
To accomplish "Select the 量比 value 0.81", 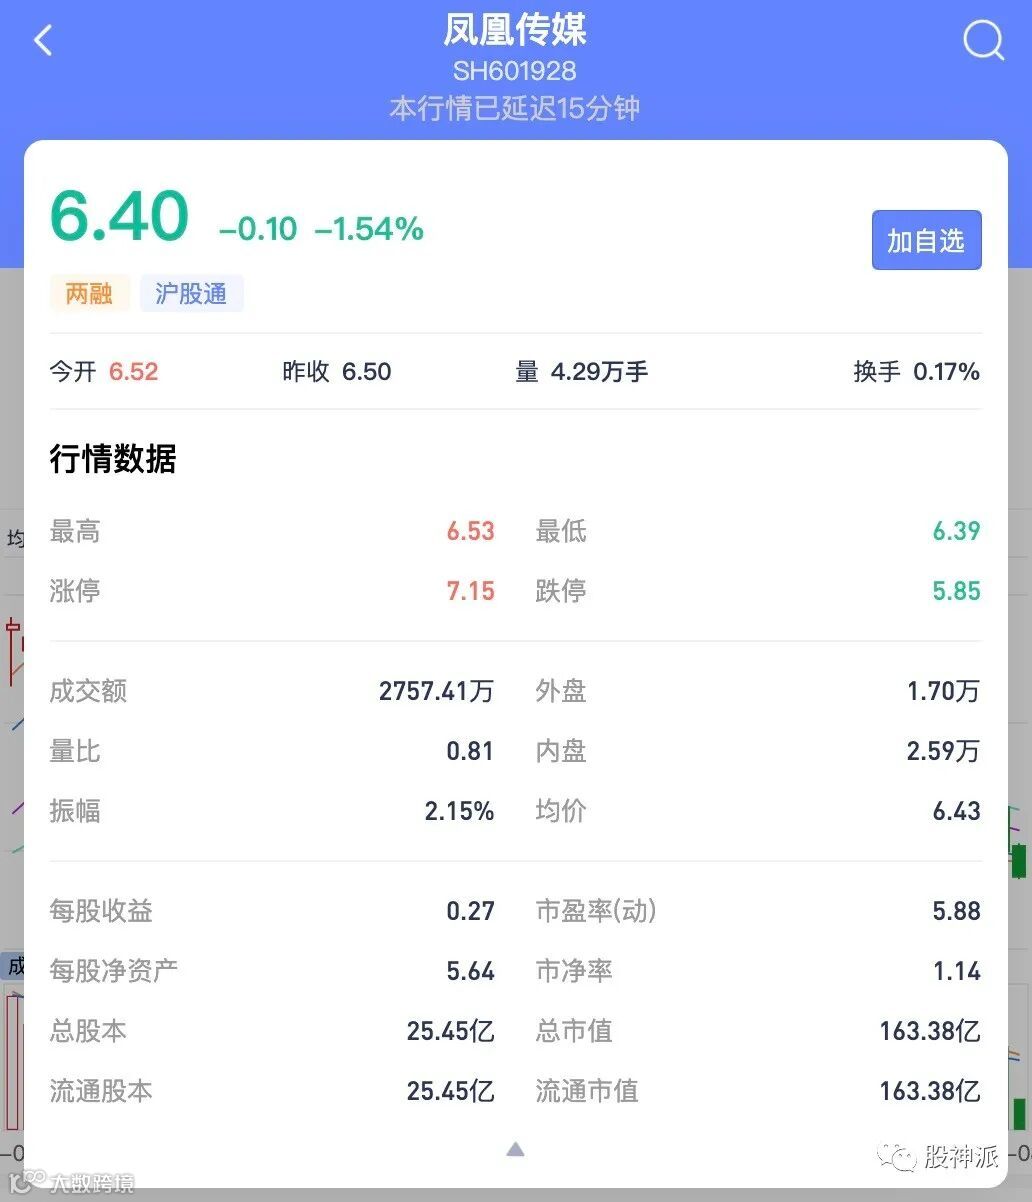I will (471, 751).
